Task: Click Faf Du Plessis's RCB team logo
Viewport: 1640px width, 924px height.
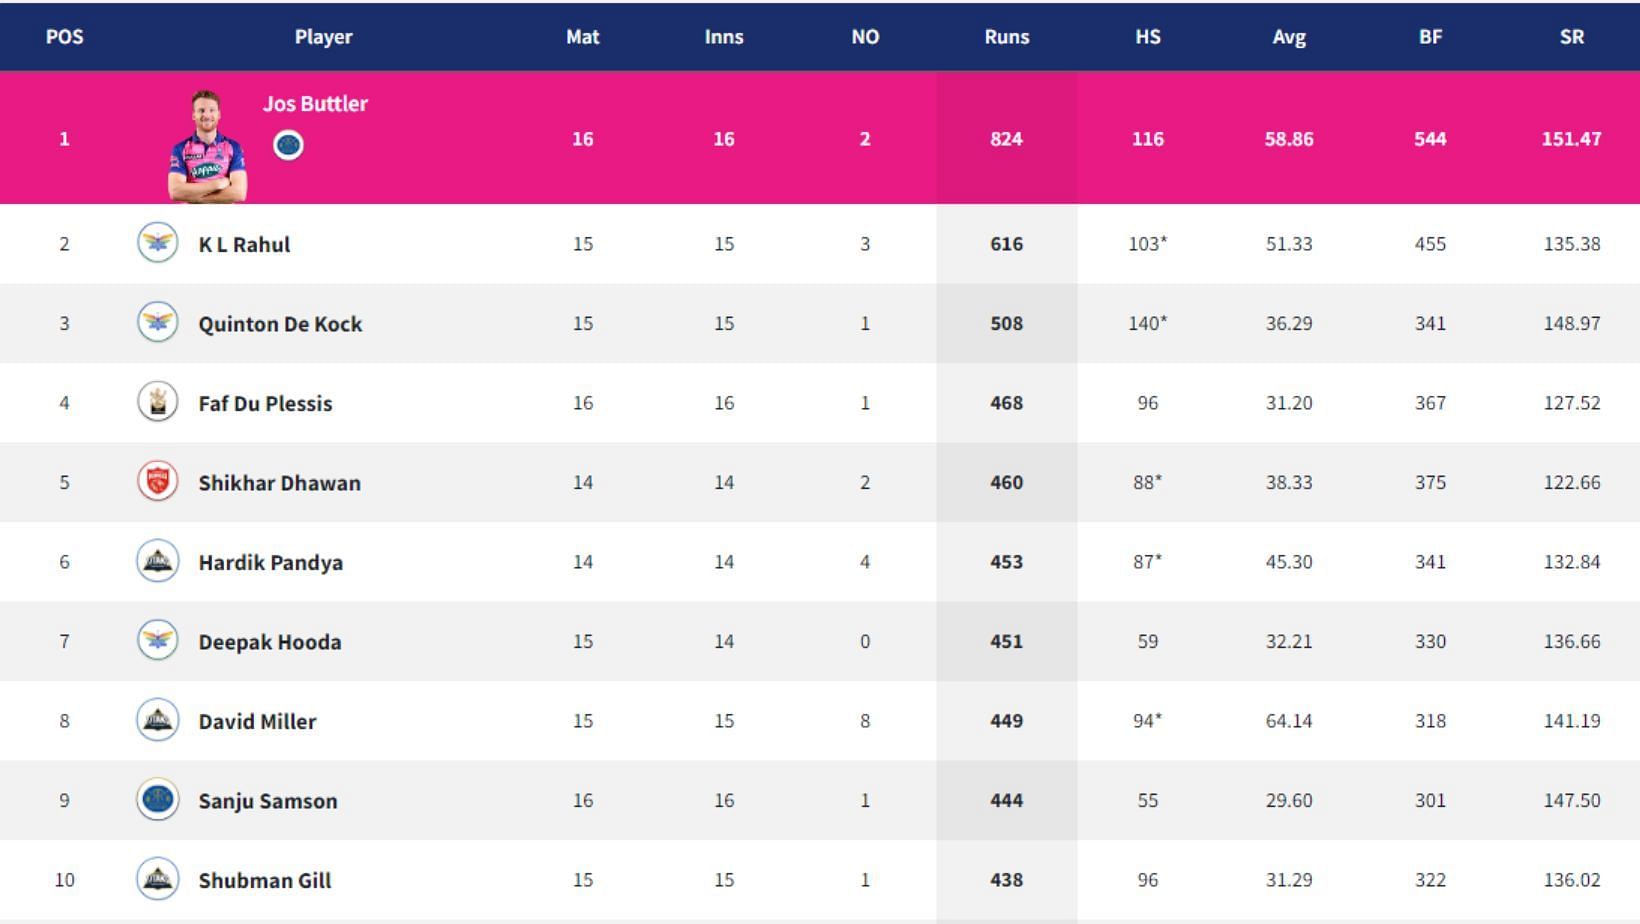Action: 157,402
